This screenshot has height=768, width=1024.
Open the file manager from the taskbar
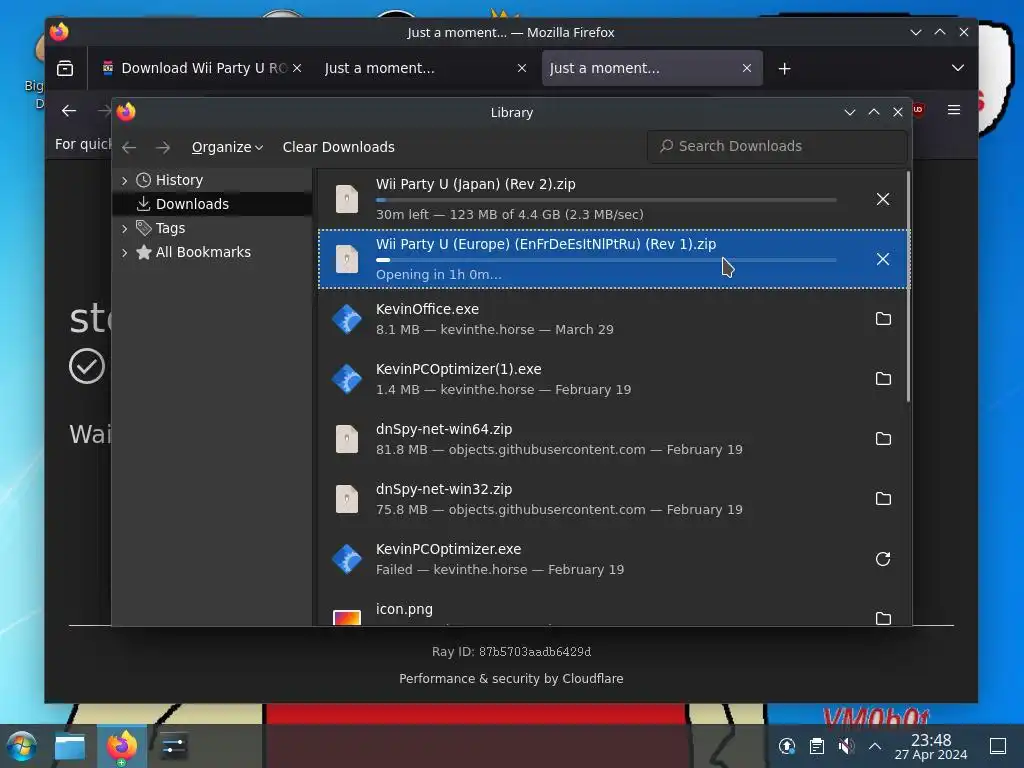point(70,746)
